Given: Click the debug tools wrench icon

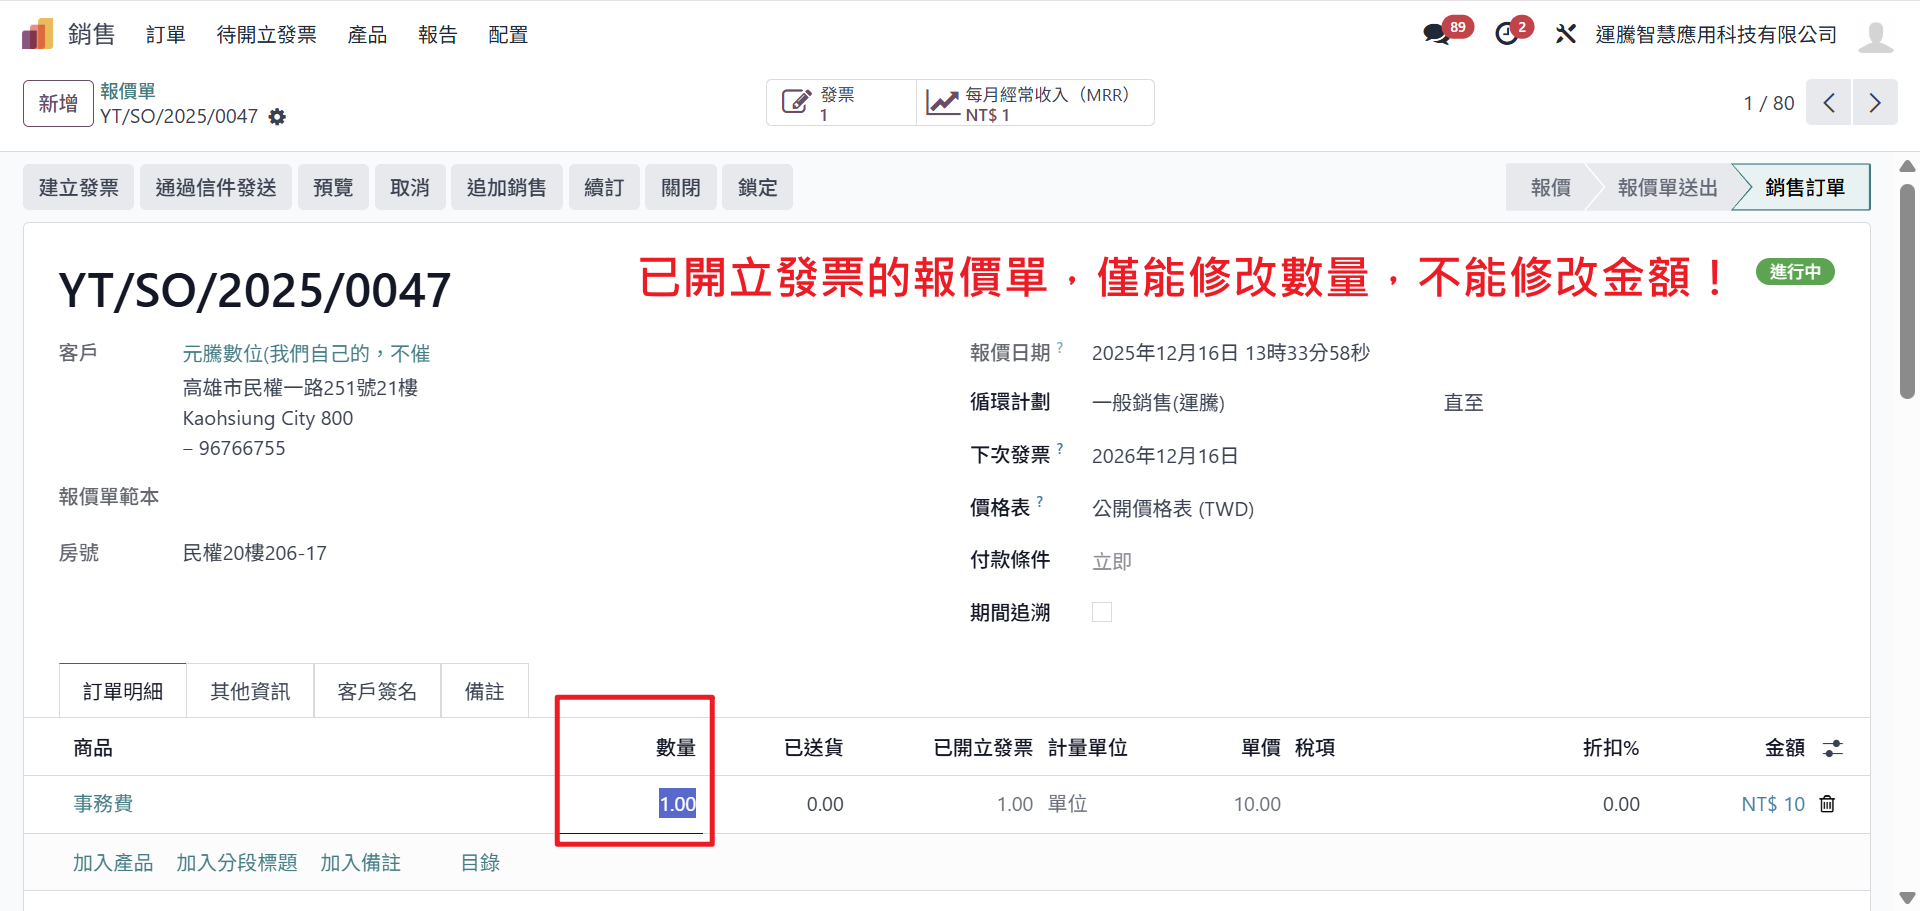Looking at the screenshot, I should tap(1565, 34).
